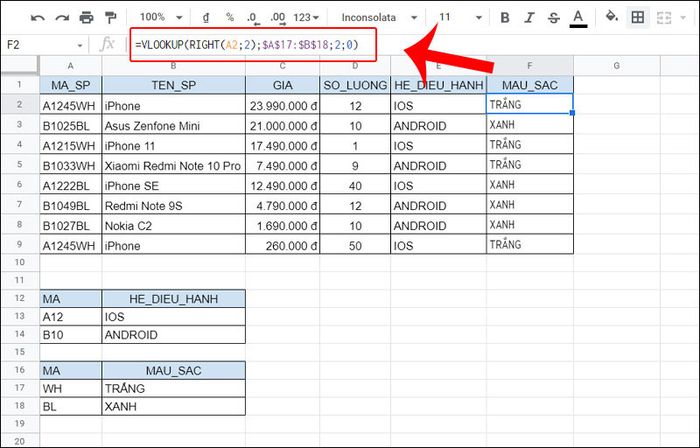Click the iPhone SE cell

173,186
